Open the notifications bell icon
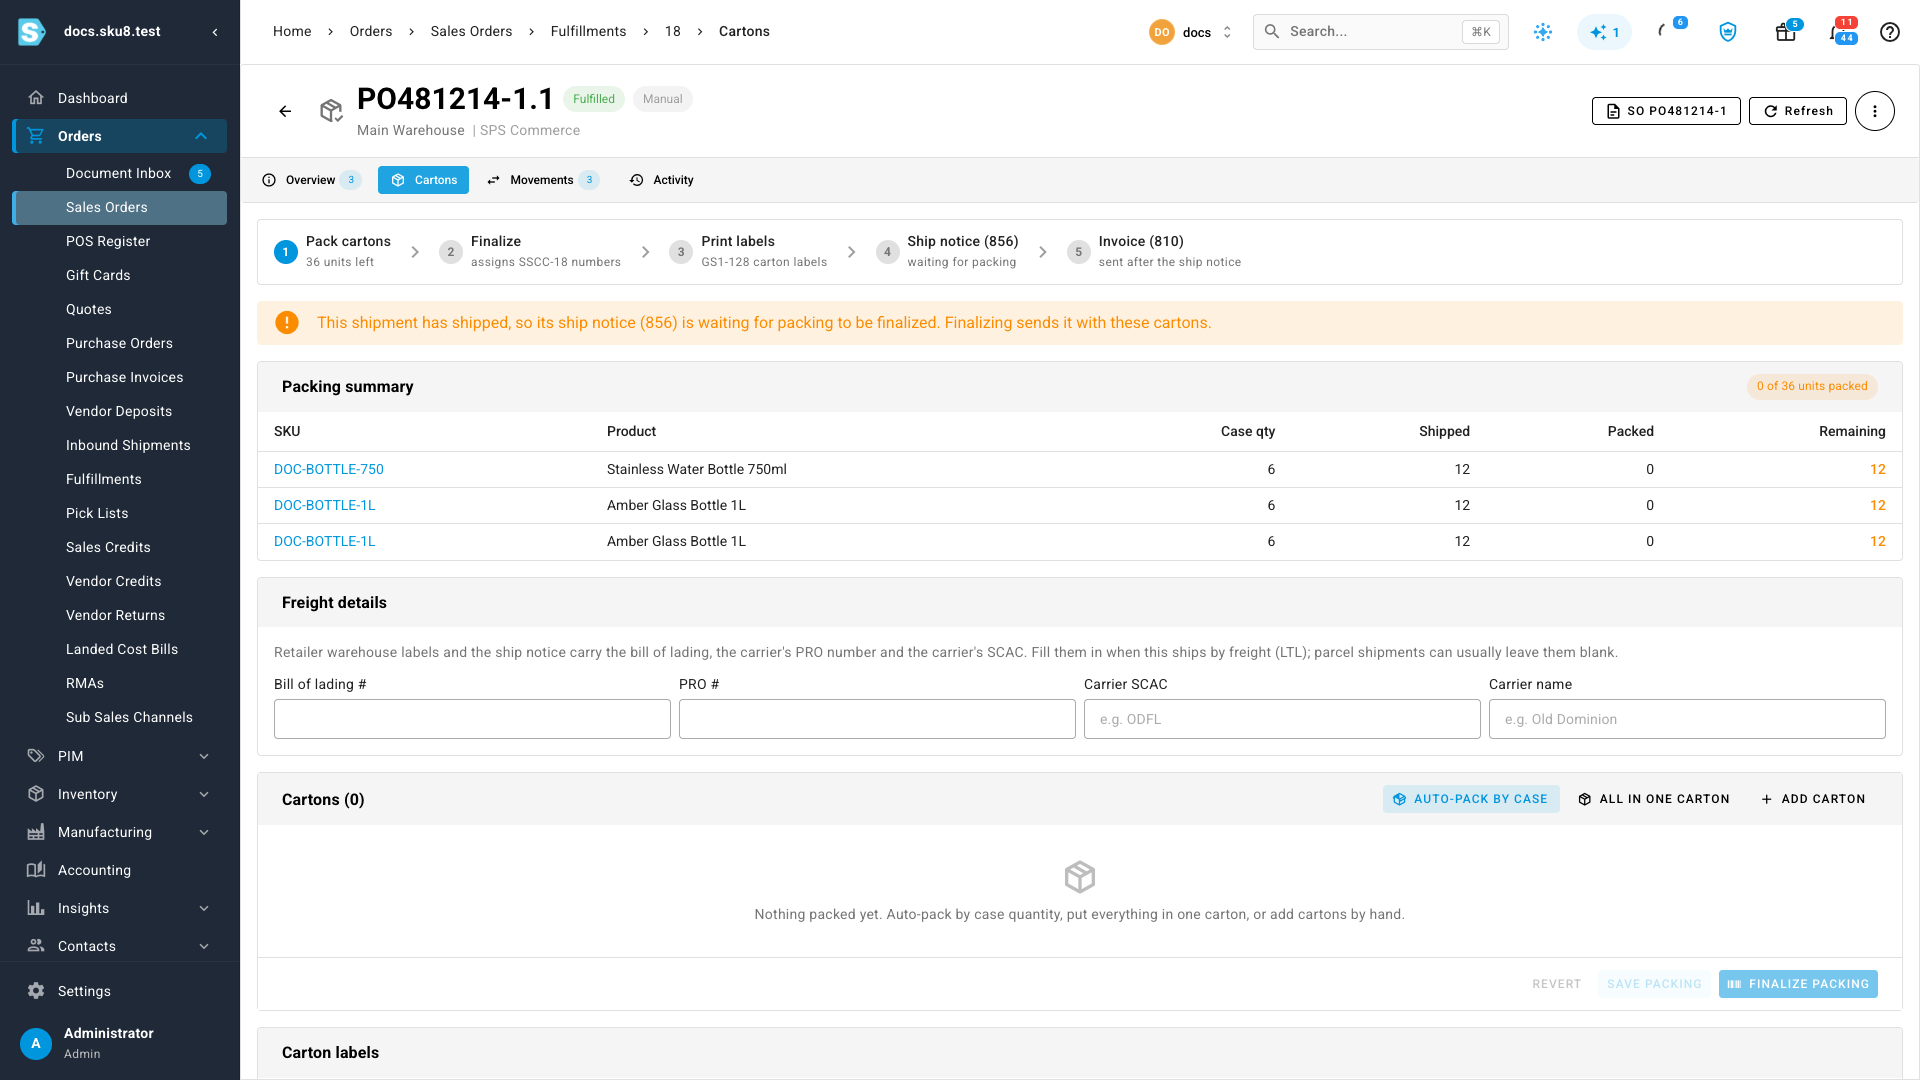This screenshot has width=1920, height=1080. (x=1838, y=32)
